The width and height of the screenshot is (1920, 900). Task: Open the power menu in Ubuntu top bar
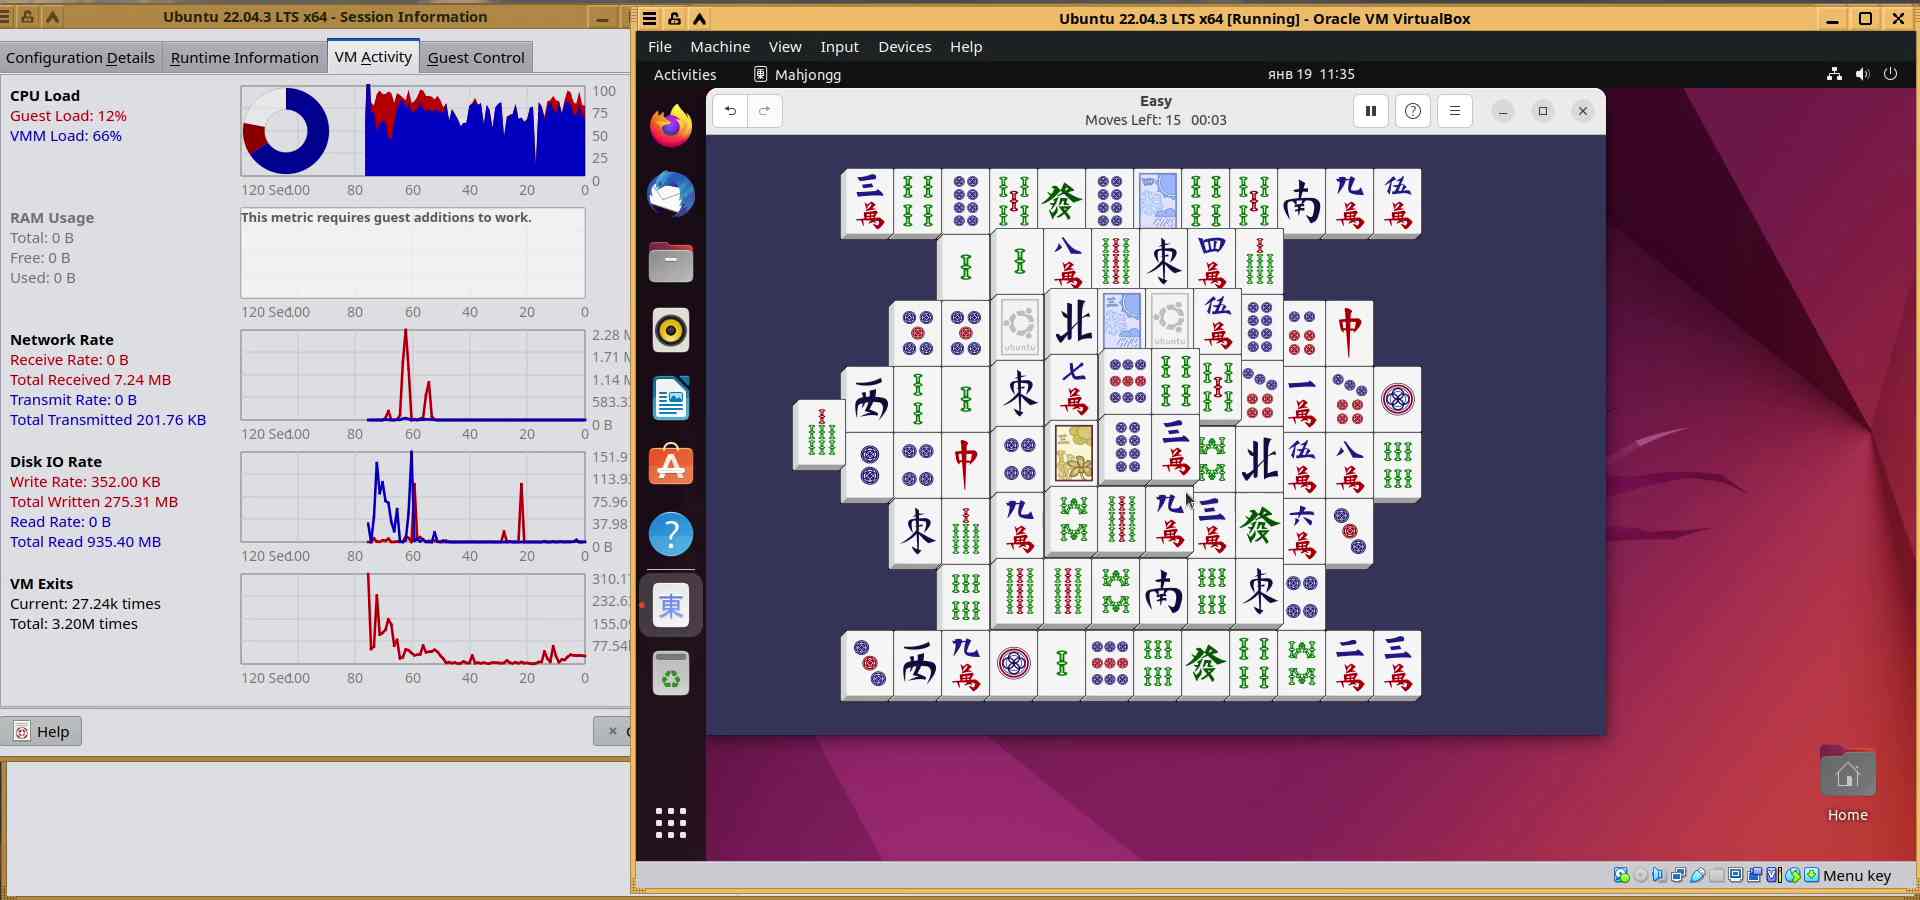(x=1890, y=74)
